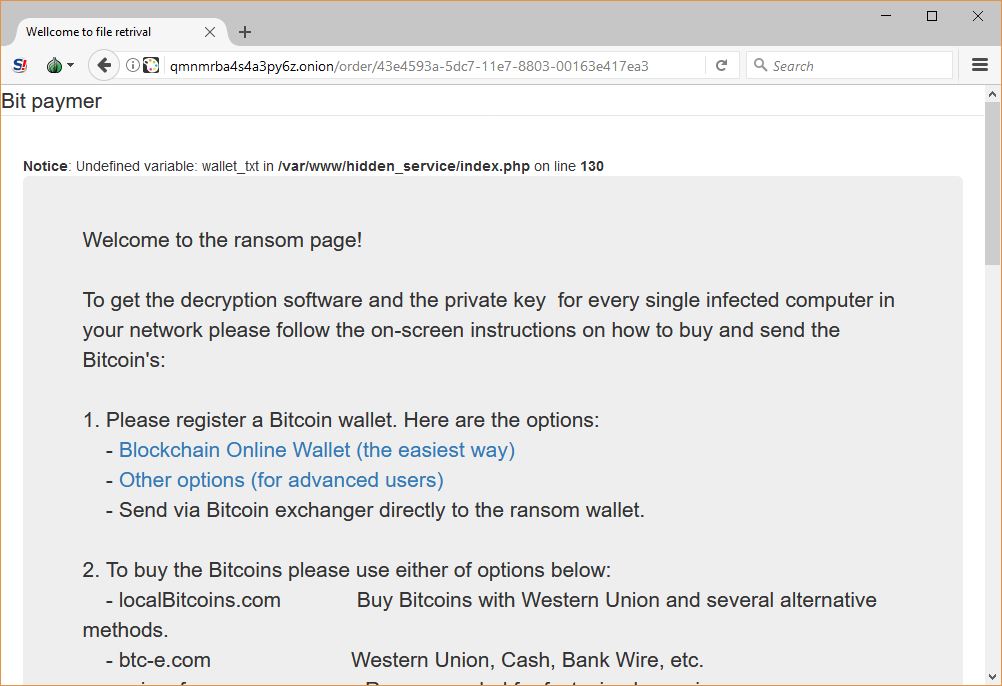Click the circuit icon beside the address

tap(151, 66)
